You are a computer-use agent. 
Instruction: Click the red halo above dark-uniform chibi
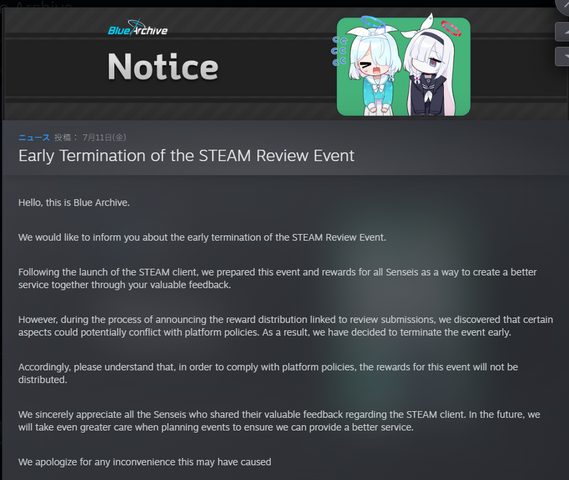451,28
